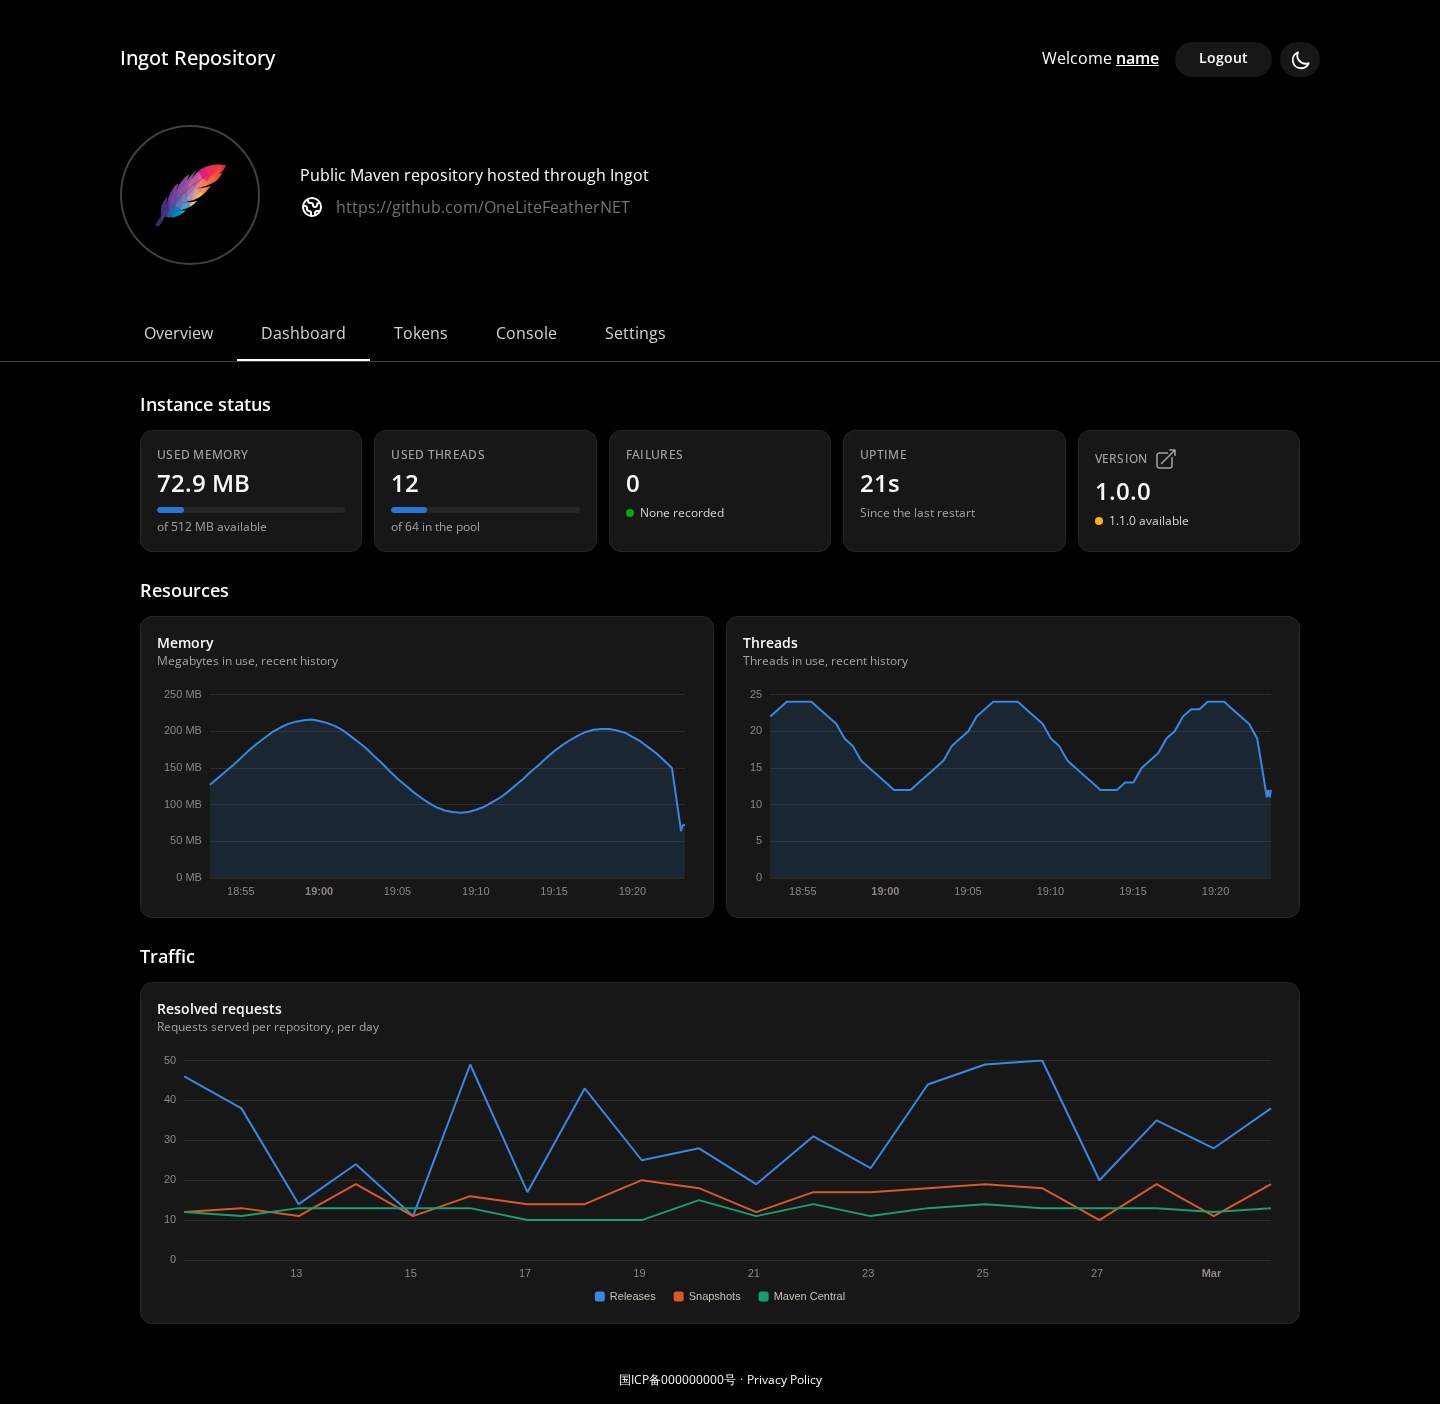Toggle the Maven Central legend swatch
Viewport: 1440px width, 1404px height.
click(x=764, y=1296)
